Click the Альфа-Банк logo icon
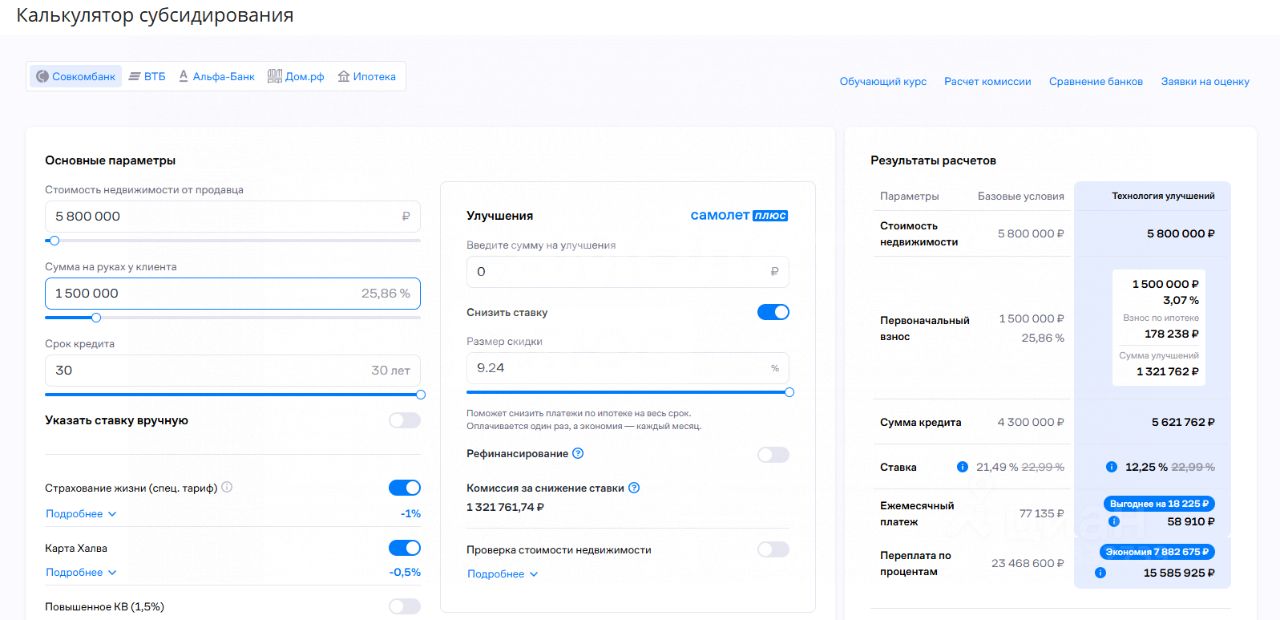Image resolution: width=1280 pixels, height=620 pixels. click(183, 76)
